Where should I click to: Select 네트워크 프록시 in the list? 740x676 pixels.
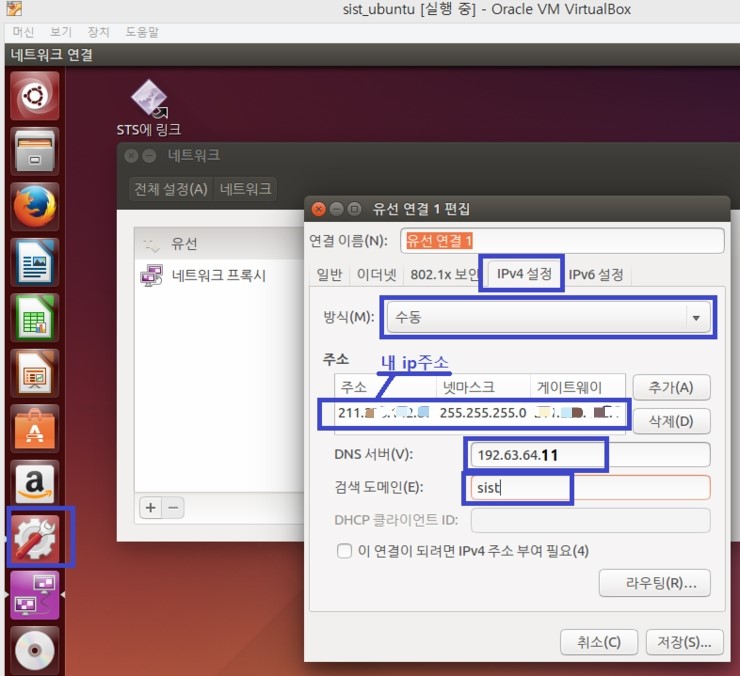click(x=218, y=276)
